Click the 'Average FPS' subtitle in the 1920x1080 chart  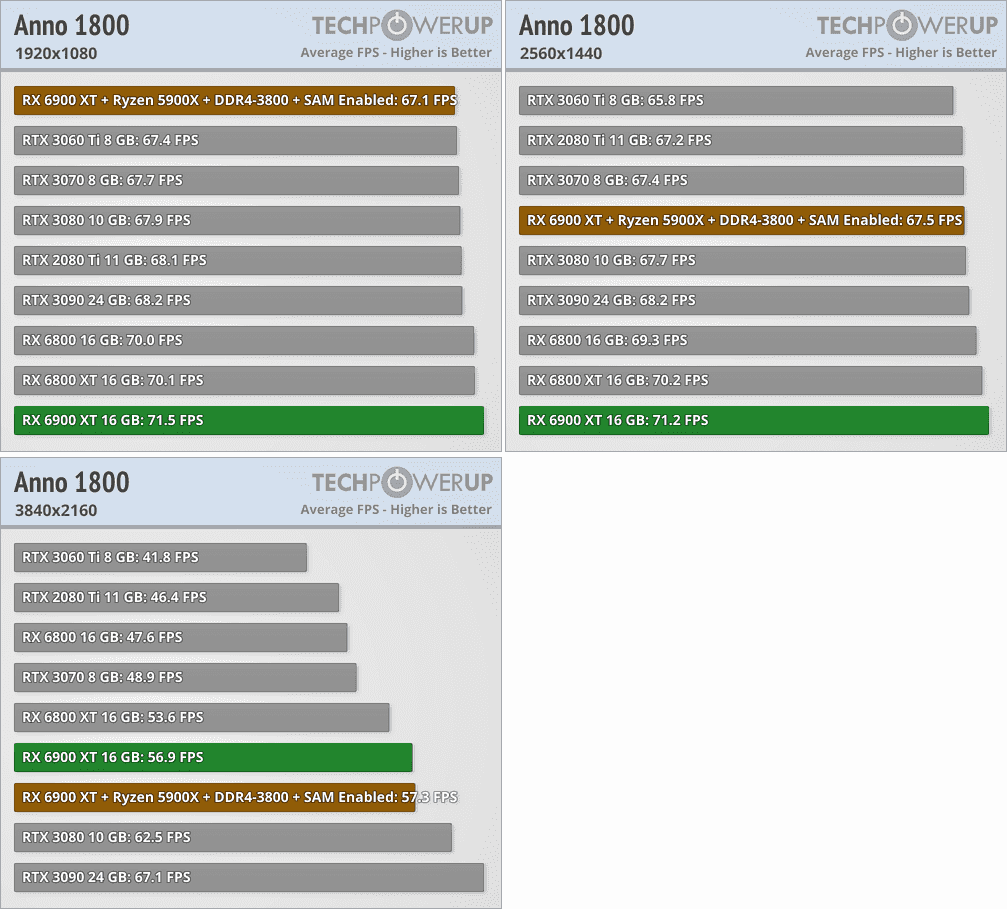coord(396,53)
